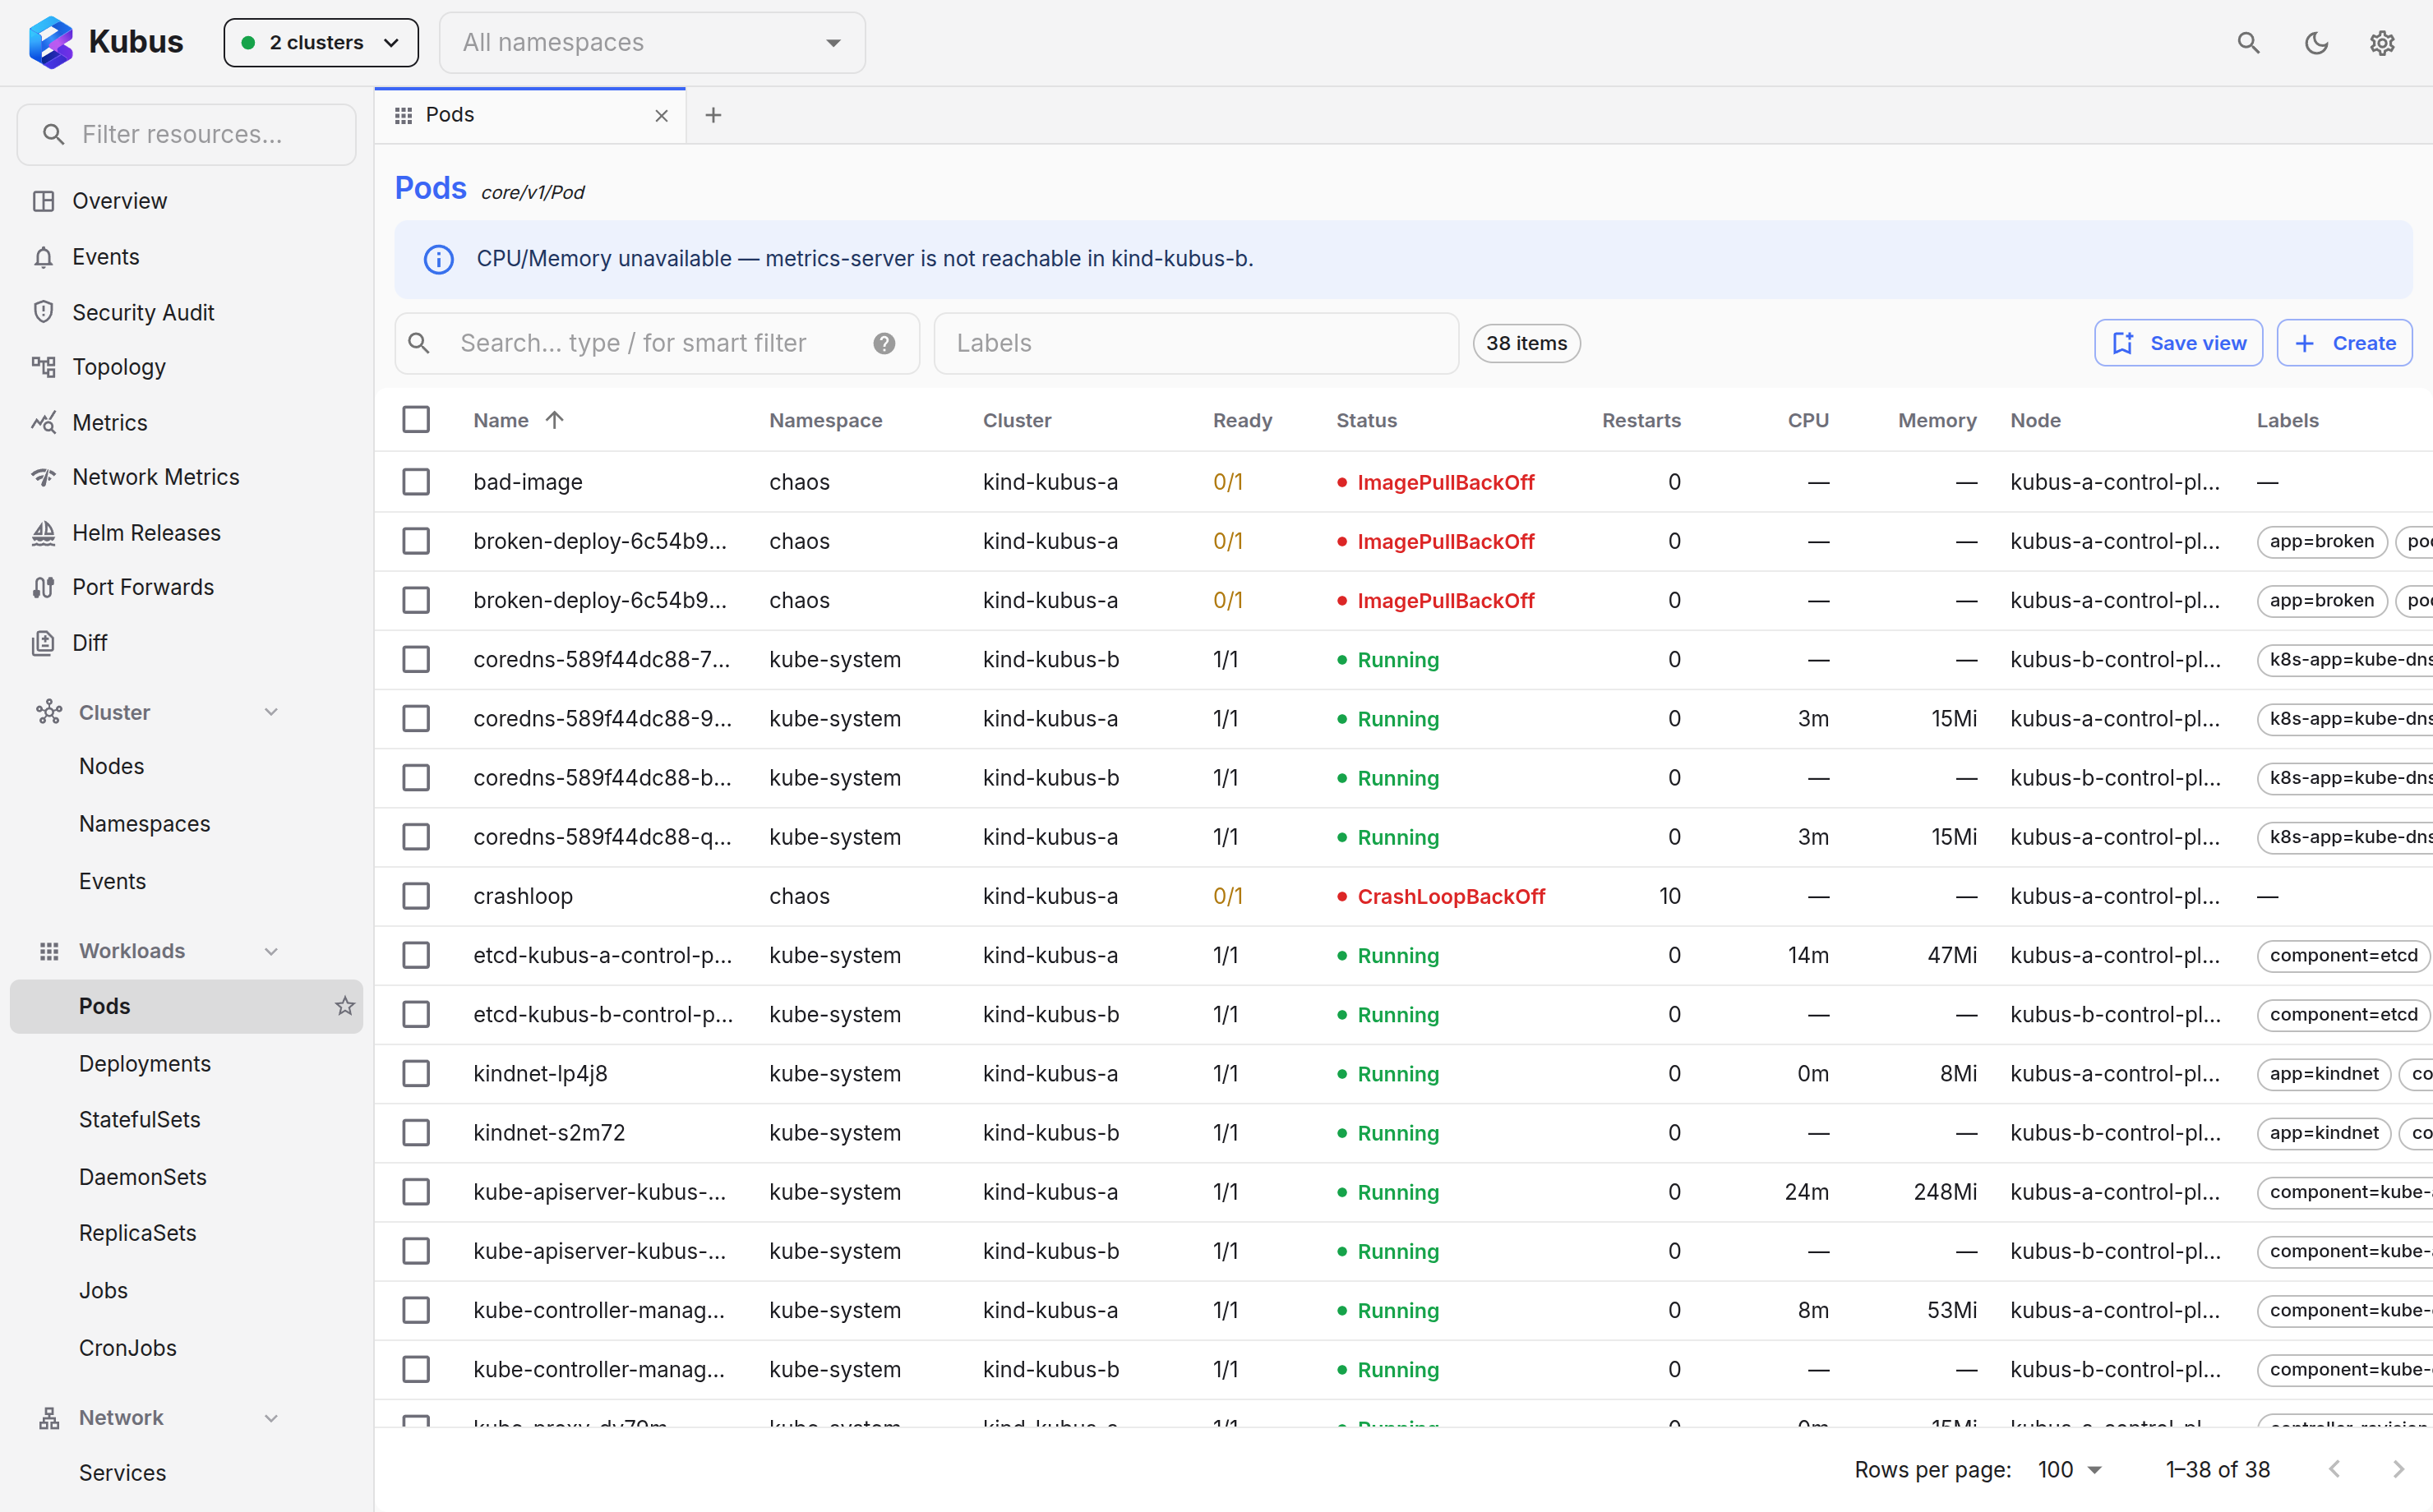Toggle dark mode moon icon
This screenshot has height=1512, width=2433.
pyautogui.click(x=2316, y=43)
